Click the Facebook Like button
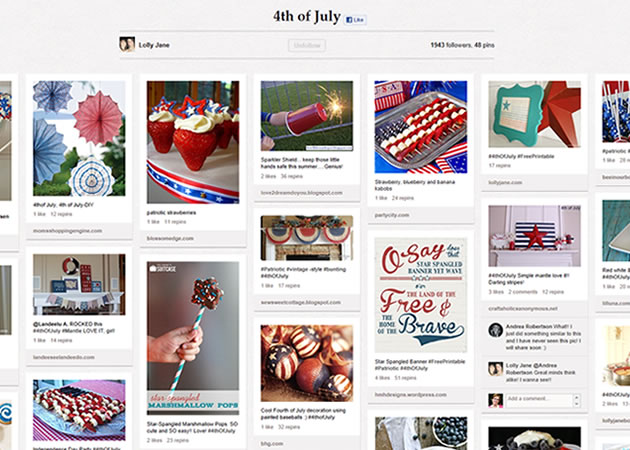 click(355, 20)
